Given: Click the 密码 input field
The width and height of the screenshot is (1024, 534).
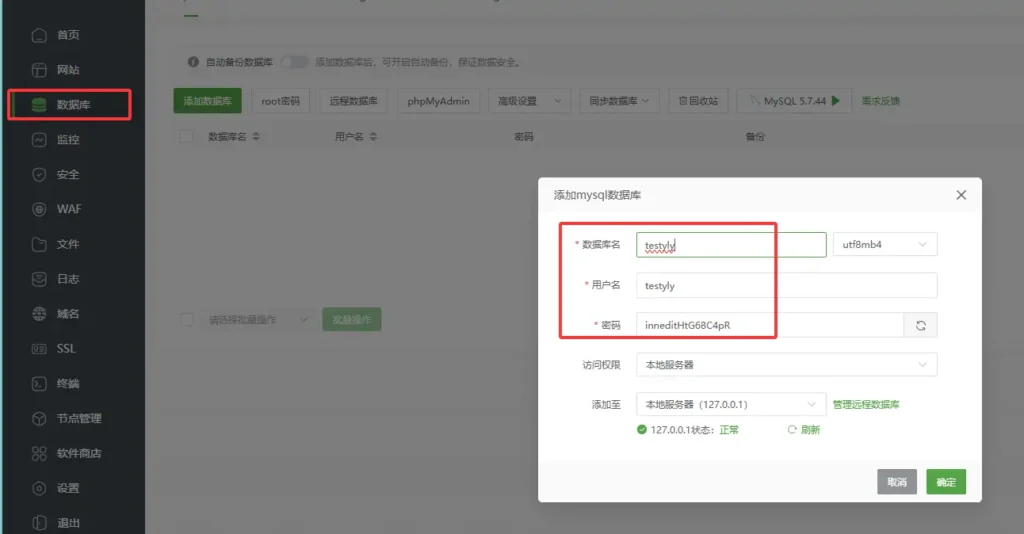Looking at the screenshot, I should tap(769, 325).
